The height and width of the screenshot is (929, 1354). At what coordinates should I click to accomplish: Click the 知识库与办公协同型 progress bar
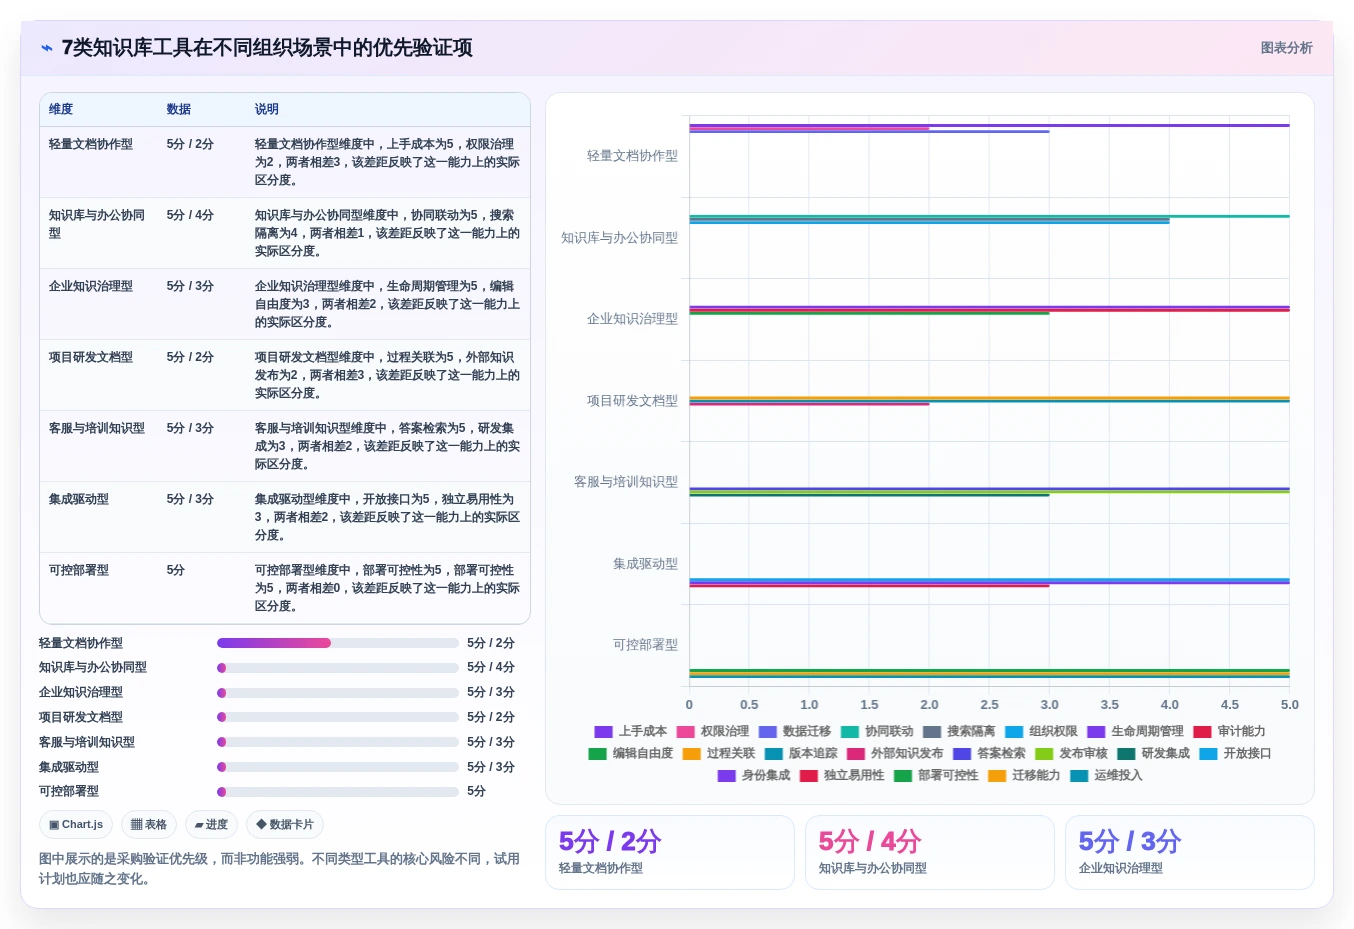338,668
